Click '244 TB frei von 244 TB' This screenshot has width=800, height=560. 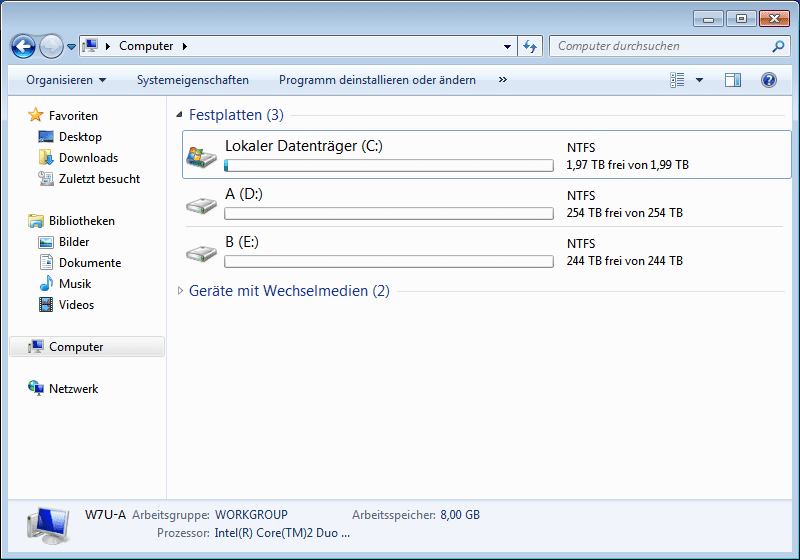pos(624,261)
